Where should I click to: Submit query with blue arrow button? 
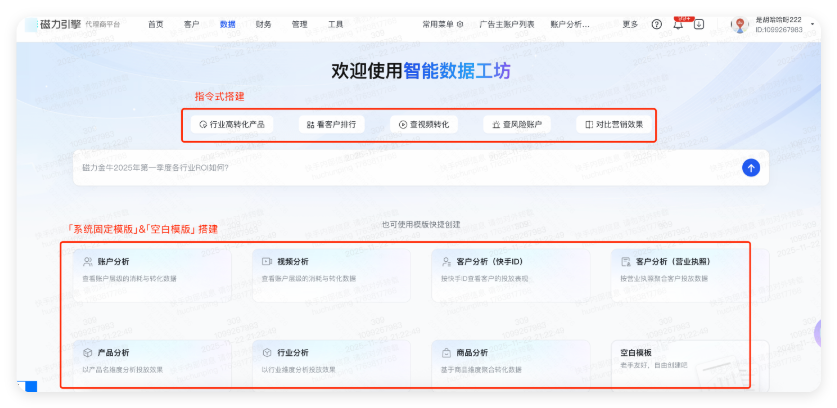point(751,168)
